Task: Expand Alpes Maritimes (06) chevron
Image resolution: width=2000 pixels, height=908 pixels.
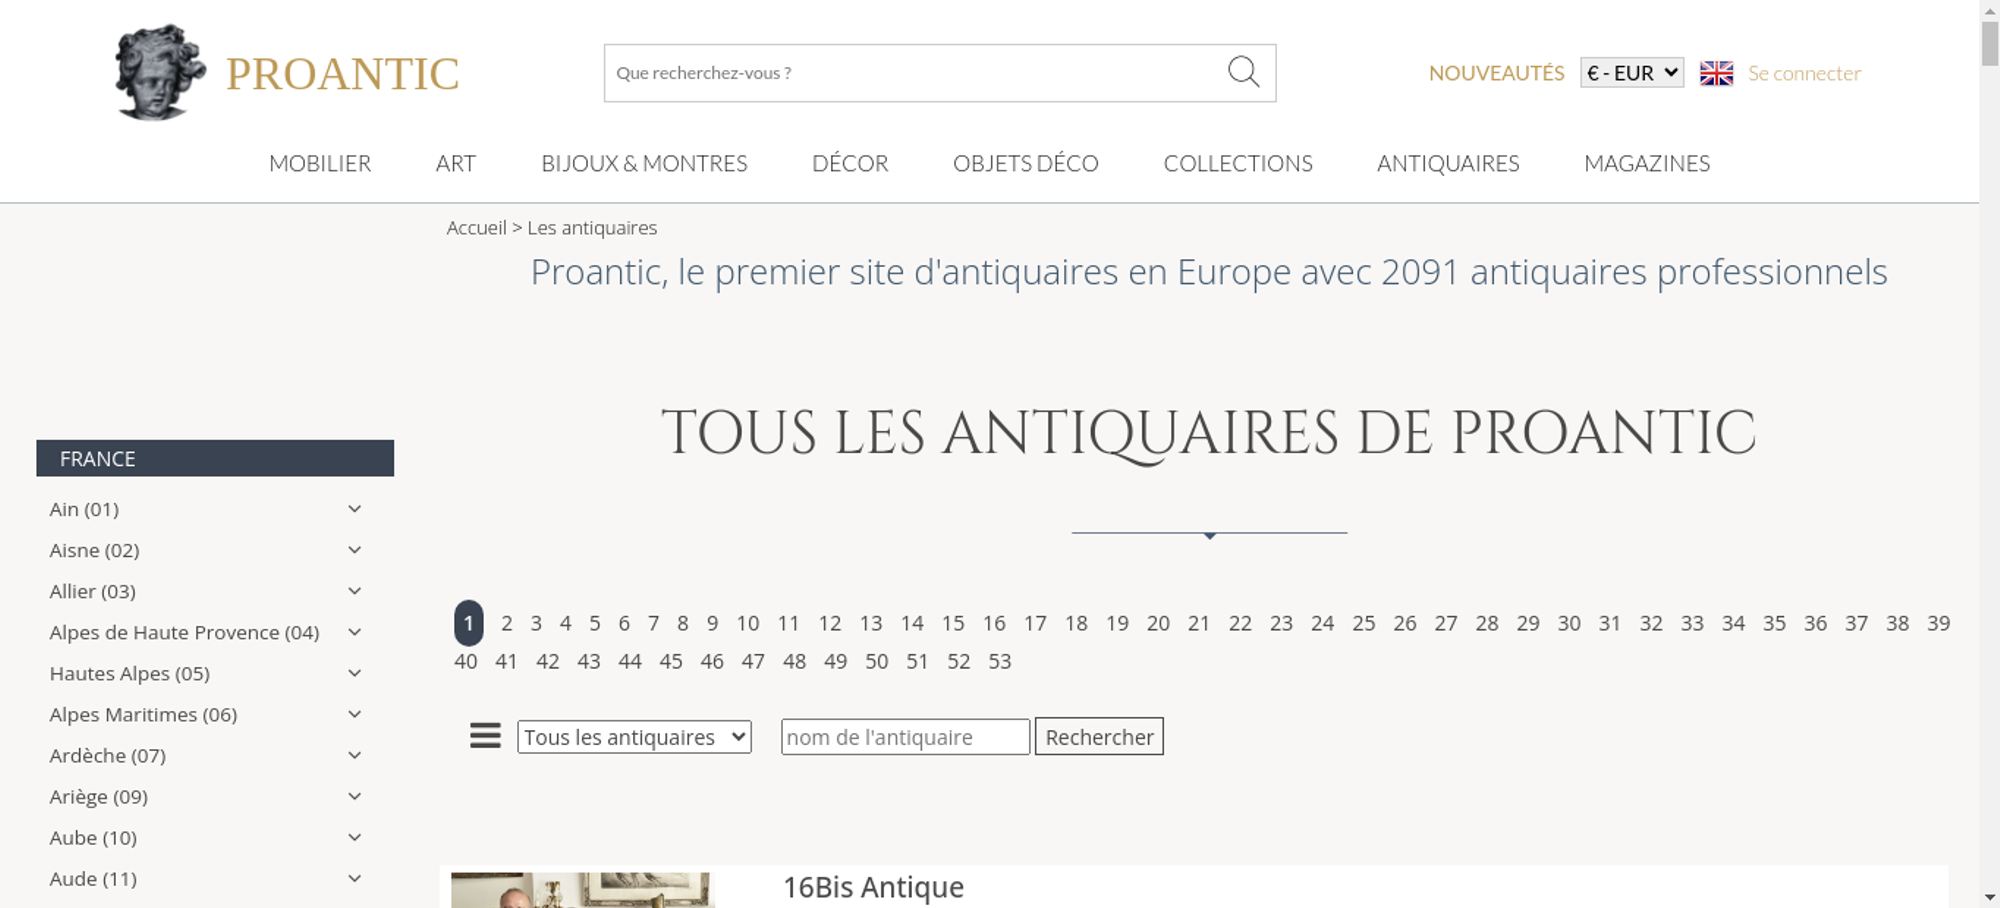Action: click(354, 714)
